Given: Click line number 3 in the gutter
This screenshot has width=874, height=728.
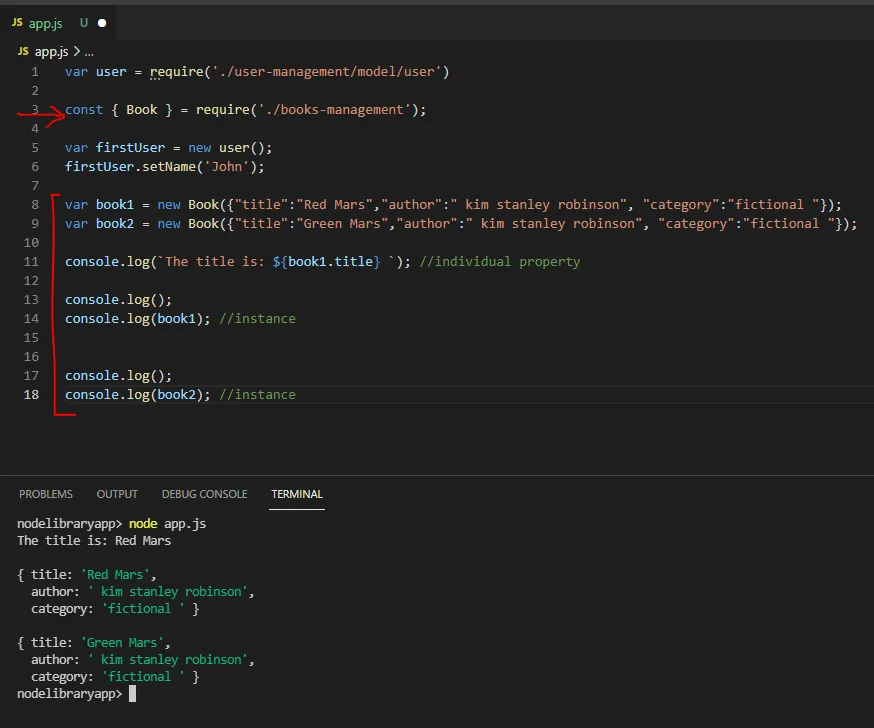Looking at the screenshot, I should 35,110.
